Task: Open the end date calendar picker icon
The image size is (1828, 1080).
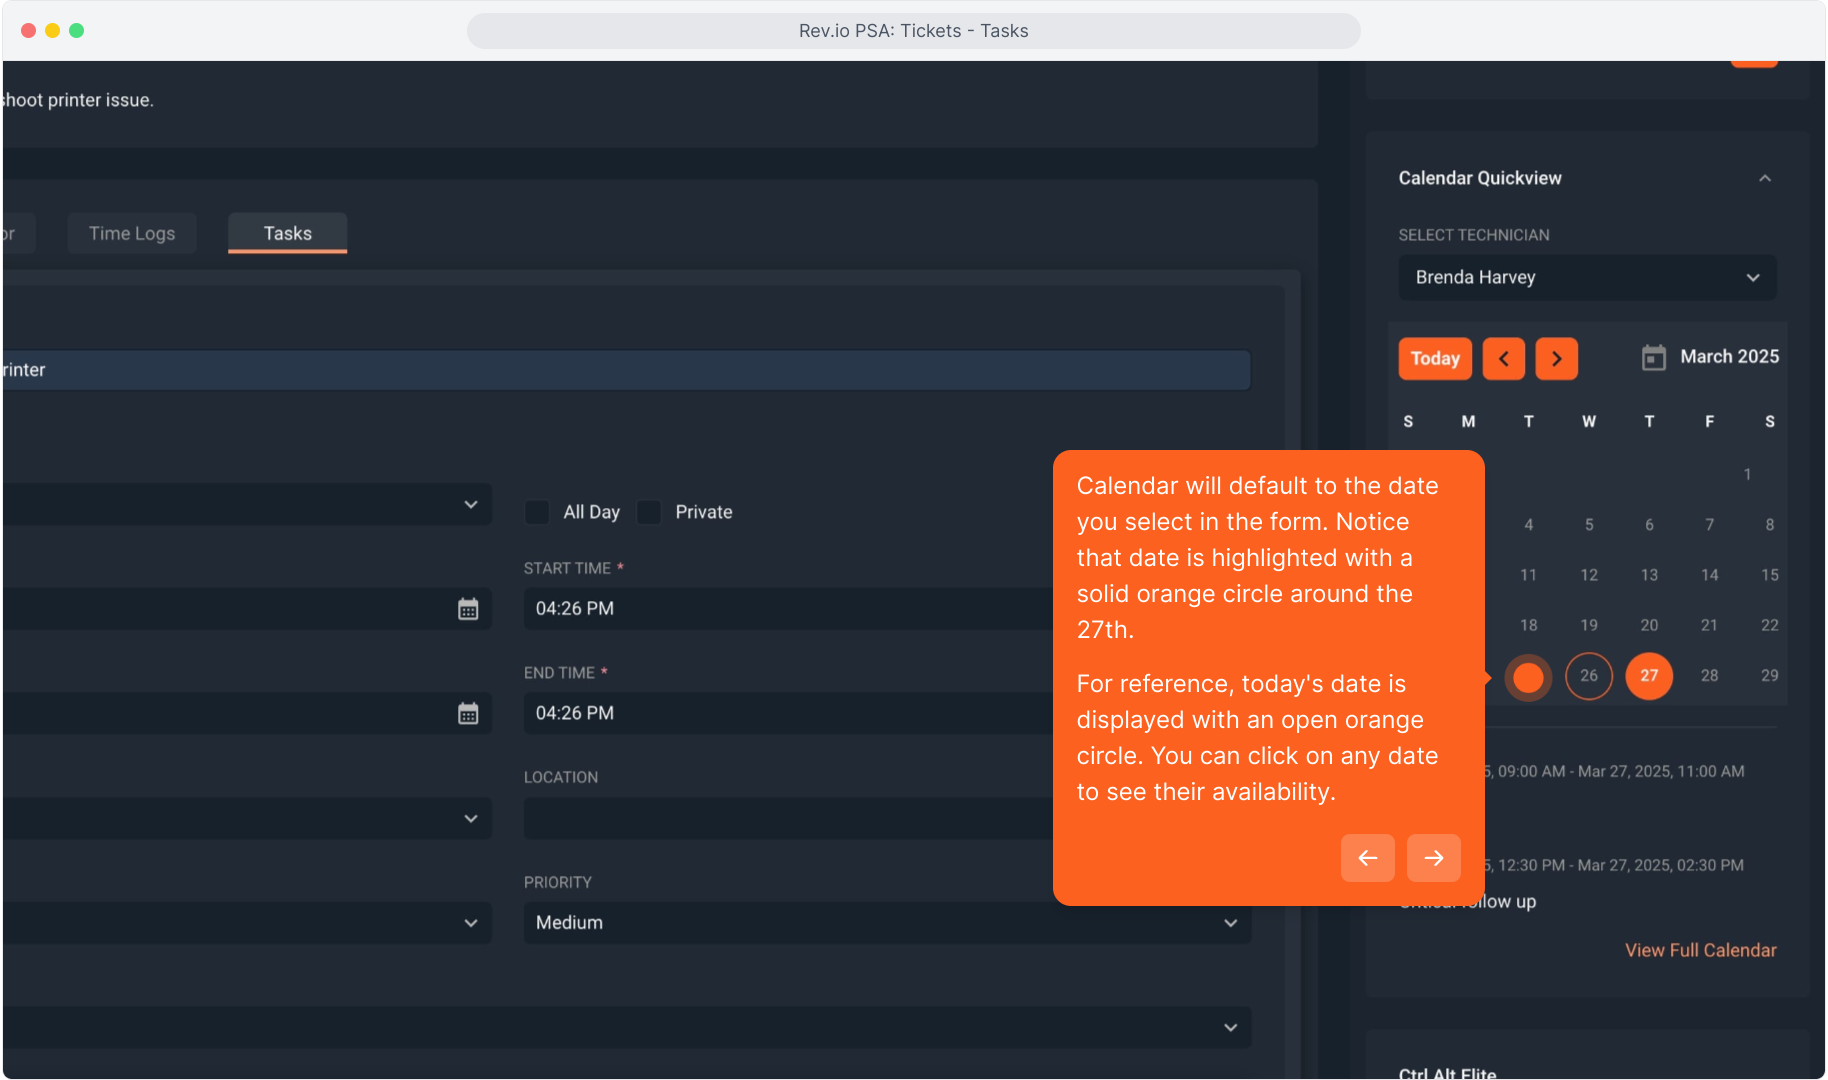Action: 468,714
